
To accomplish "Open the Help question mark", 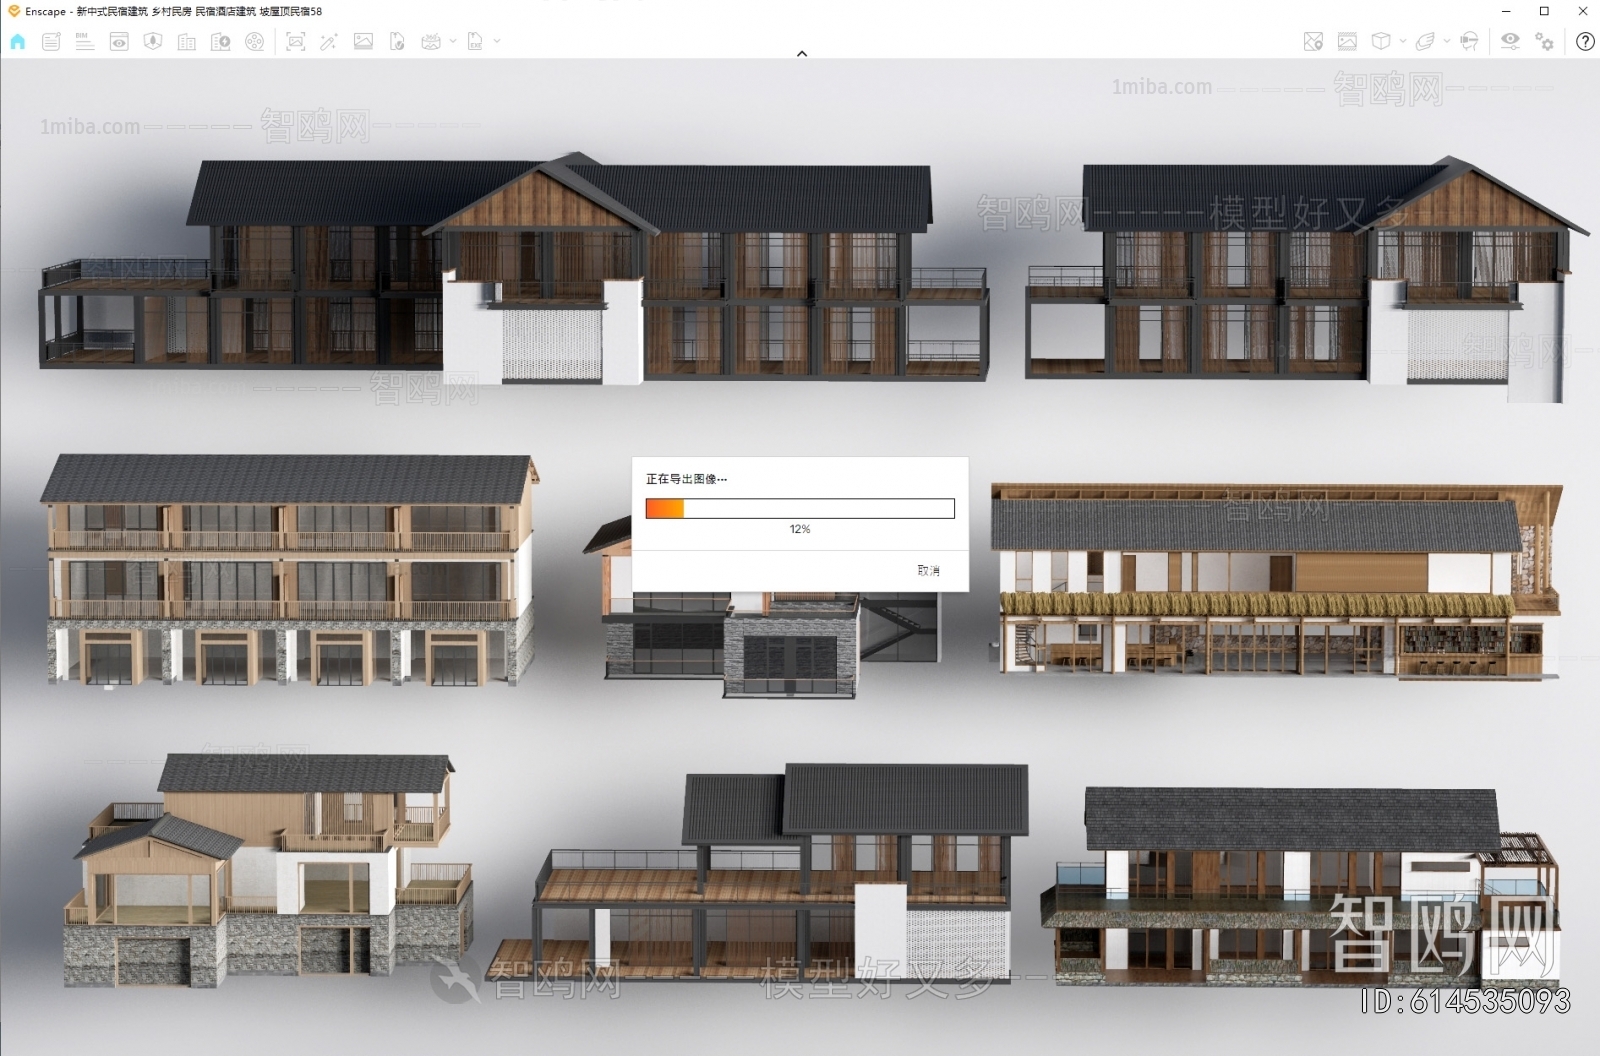I will [x=1585, y=42].
